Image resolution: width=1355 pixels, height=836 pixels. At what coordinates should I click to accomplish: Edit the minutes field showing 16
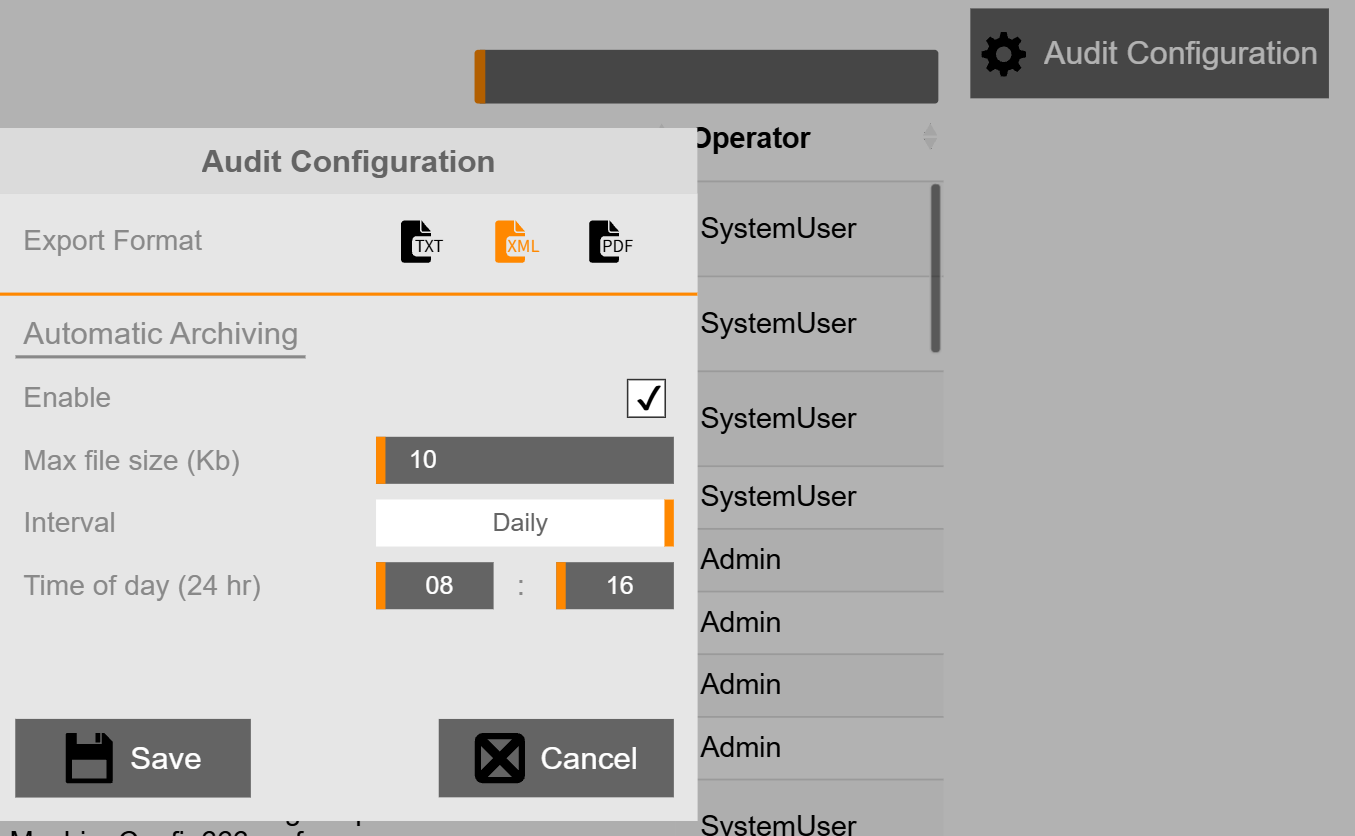tap(618, 586)
